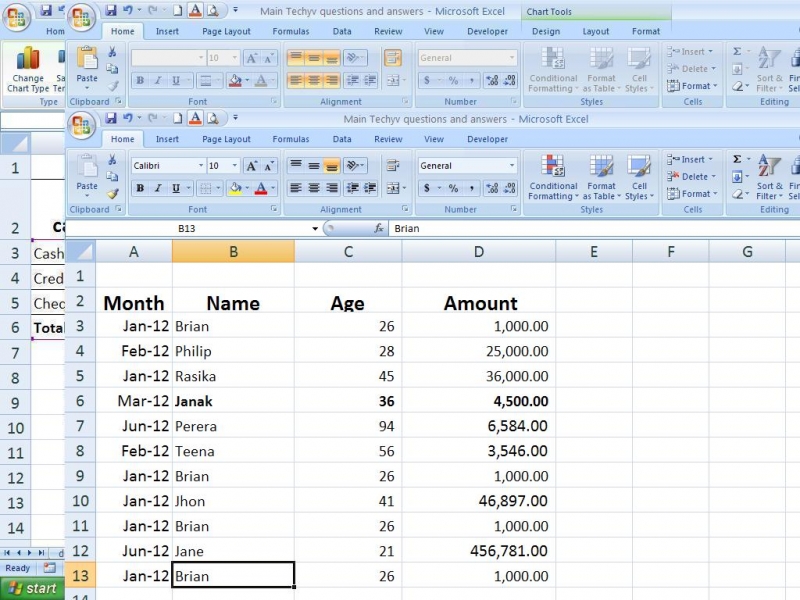Click the Office button in the frontmost Excel window
The width and height of the screenshot is (800, 600).
pyautogui.click(x=82, y=124)
